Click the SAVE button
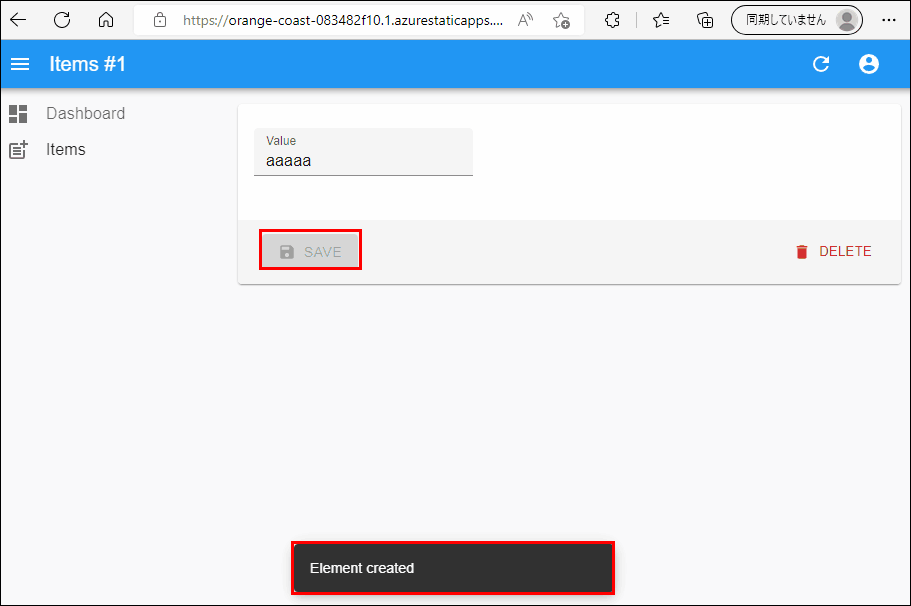The width and height of the screenshot is (911, 606). coord(310,251)
